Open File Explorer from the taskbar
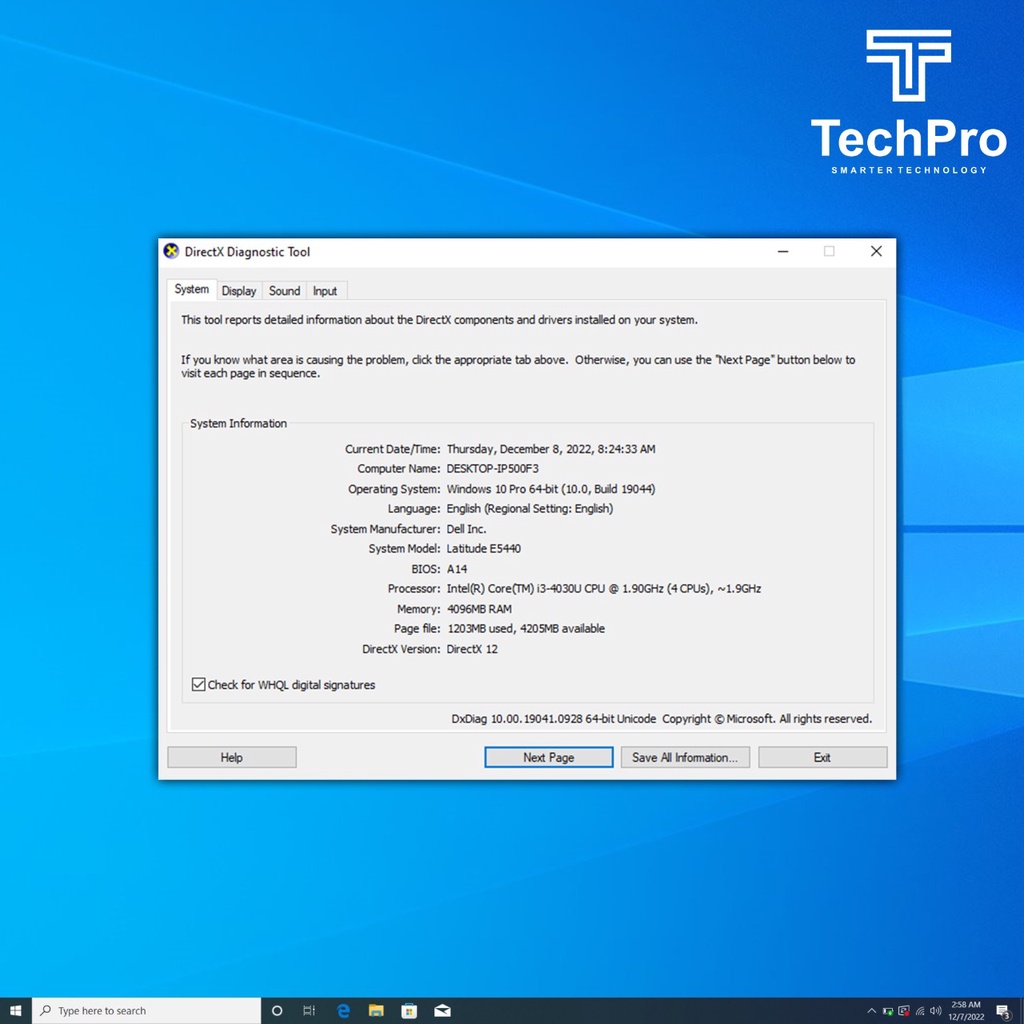 click(x=376, y=1010)
